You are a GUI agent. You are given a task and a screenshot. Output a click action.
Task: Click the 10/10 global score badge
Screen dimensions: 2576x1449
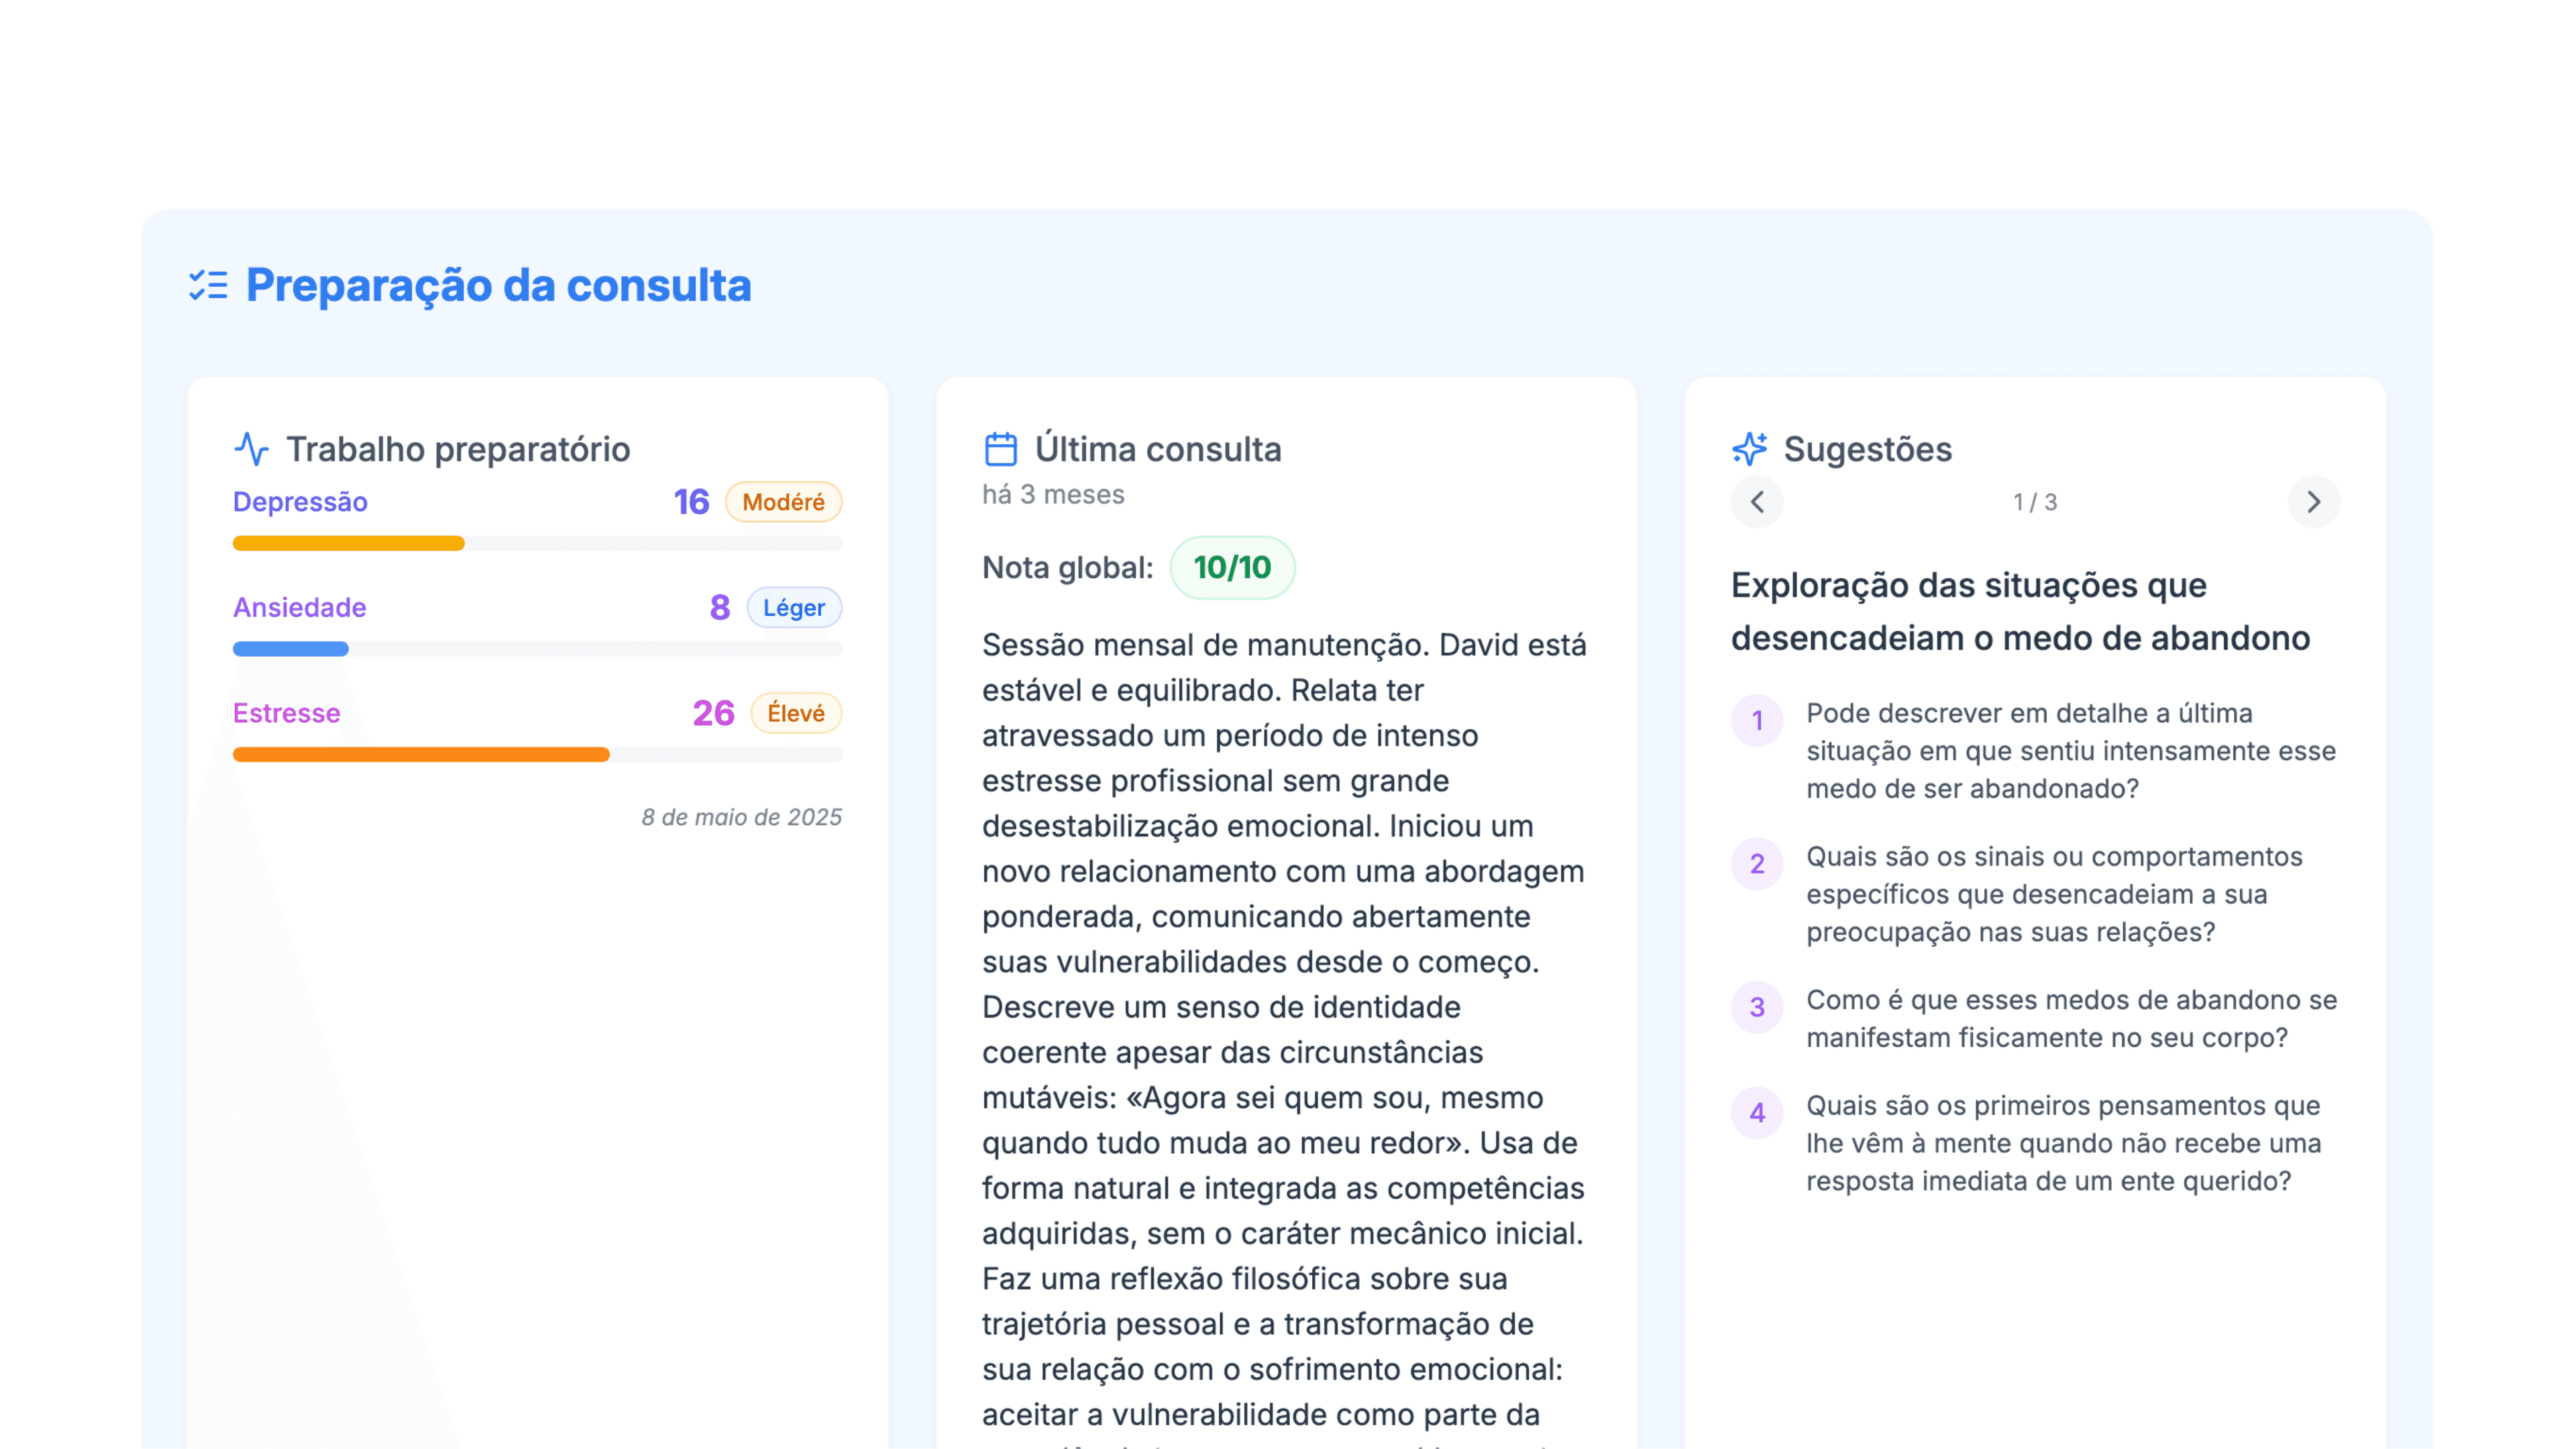click(x=1232, y=568)
